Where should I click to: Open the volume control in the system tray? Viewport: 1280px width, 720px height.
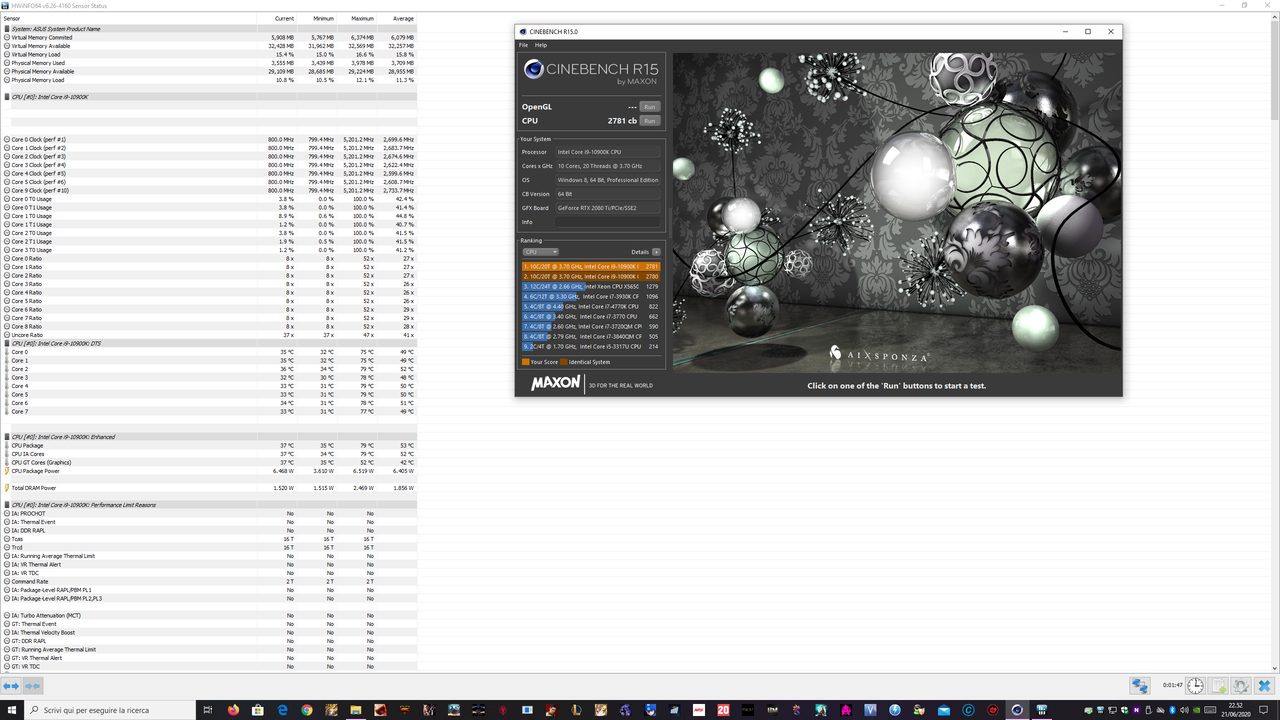coord(1185,709)
